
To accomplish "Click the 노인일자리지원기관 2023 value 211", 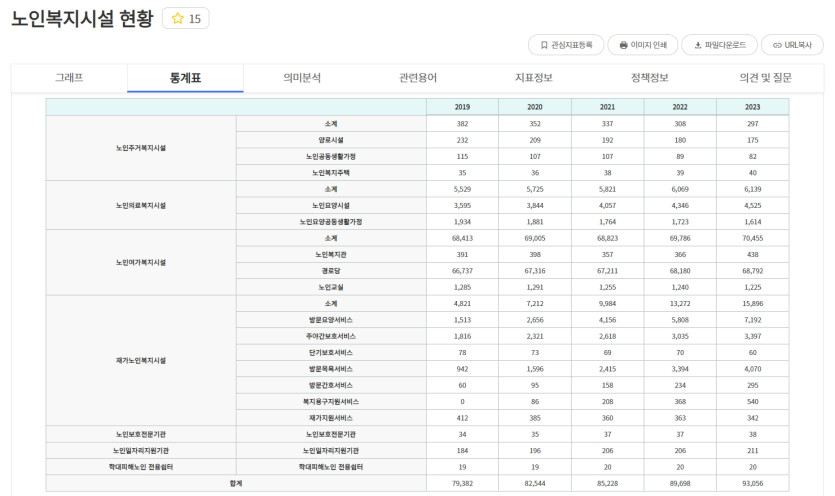I will (x=752, y=451).
